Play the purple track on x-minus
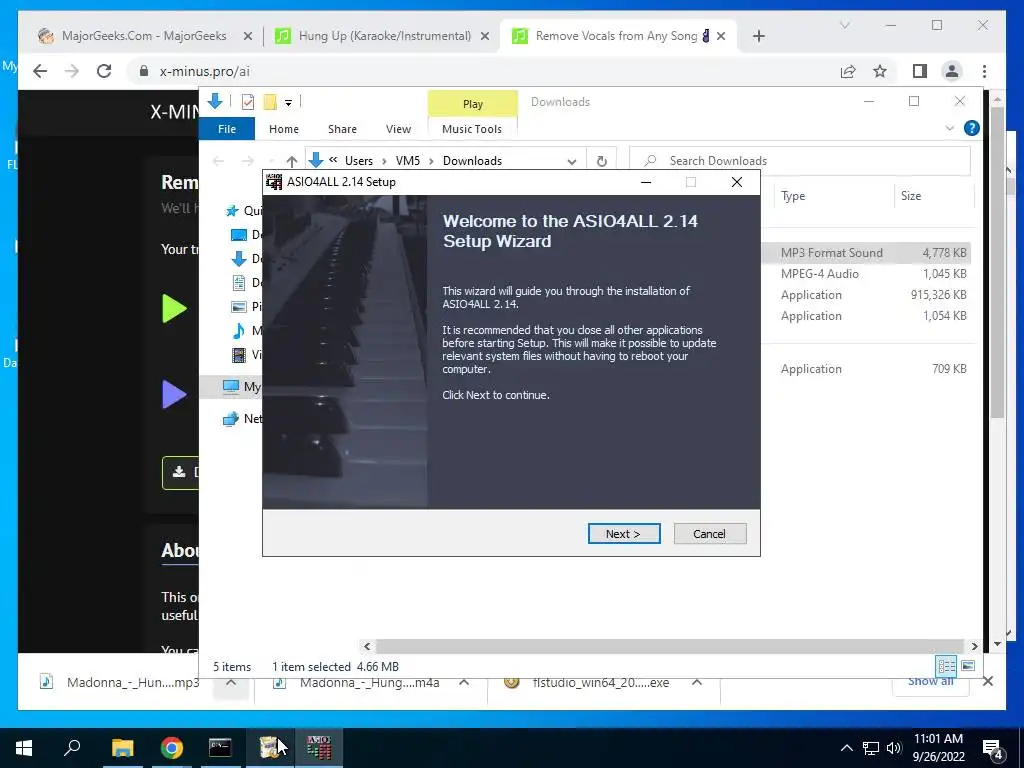This screenshot has height=768, width=1024. click(174, 394)
